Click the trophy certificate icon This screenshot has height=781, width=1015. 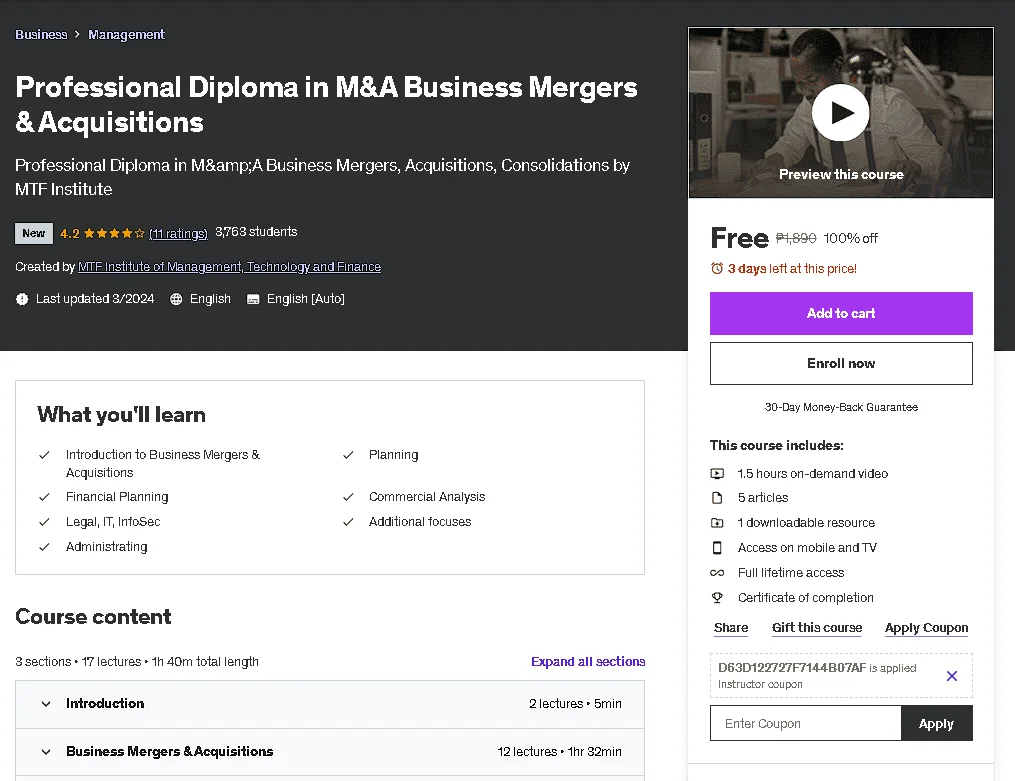[x=717, y=598]
